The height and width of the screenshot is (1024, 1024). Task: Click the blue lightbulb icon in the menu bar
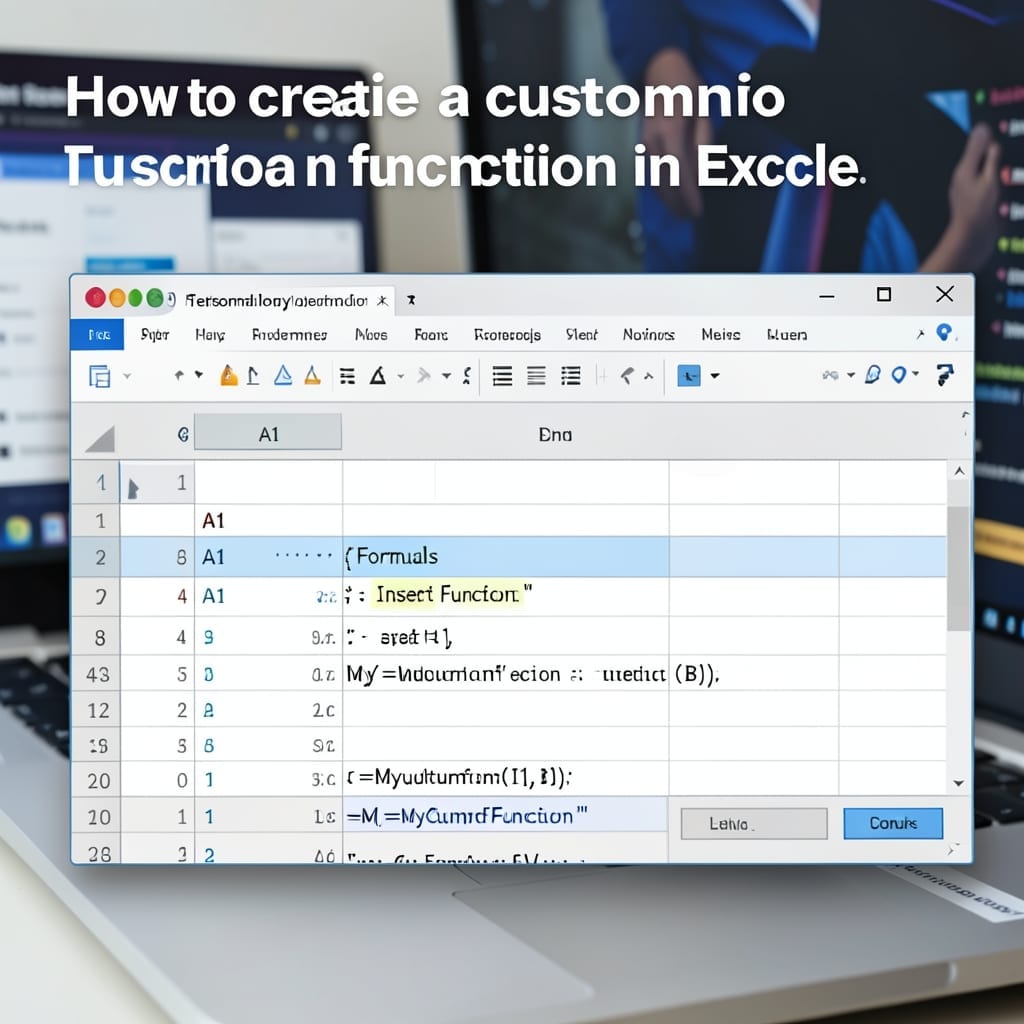click(944, 332)
